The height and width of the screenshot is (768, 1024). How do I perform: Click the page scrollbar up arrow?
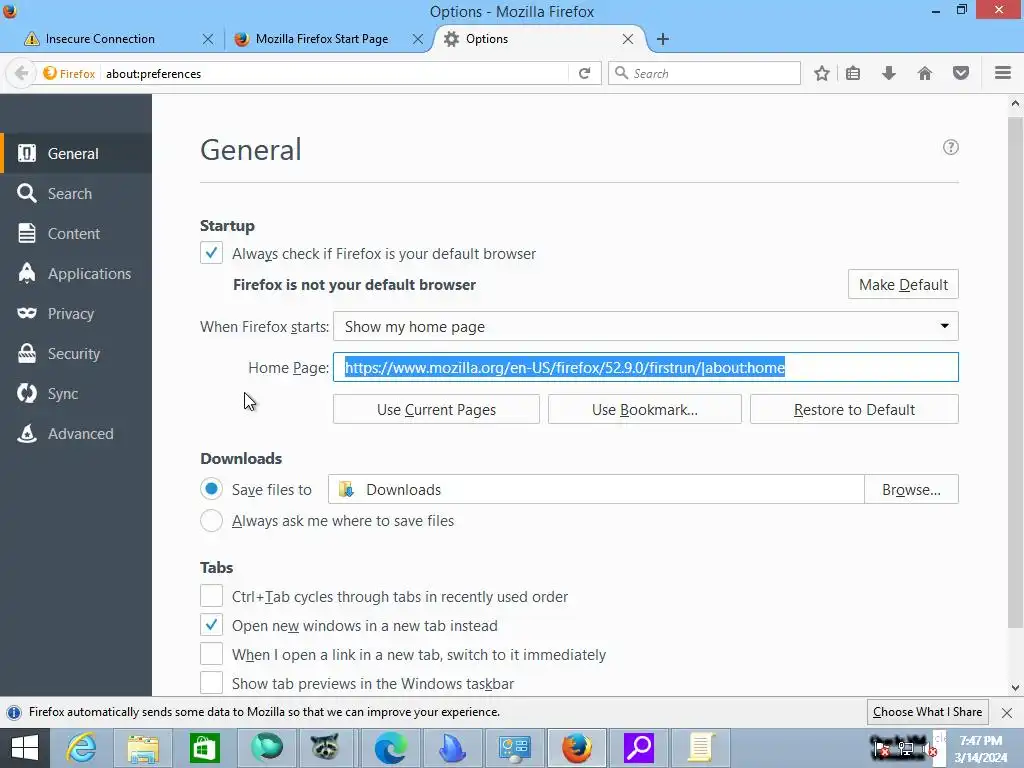1015,103
